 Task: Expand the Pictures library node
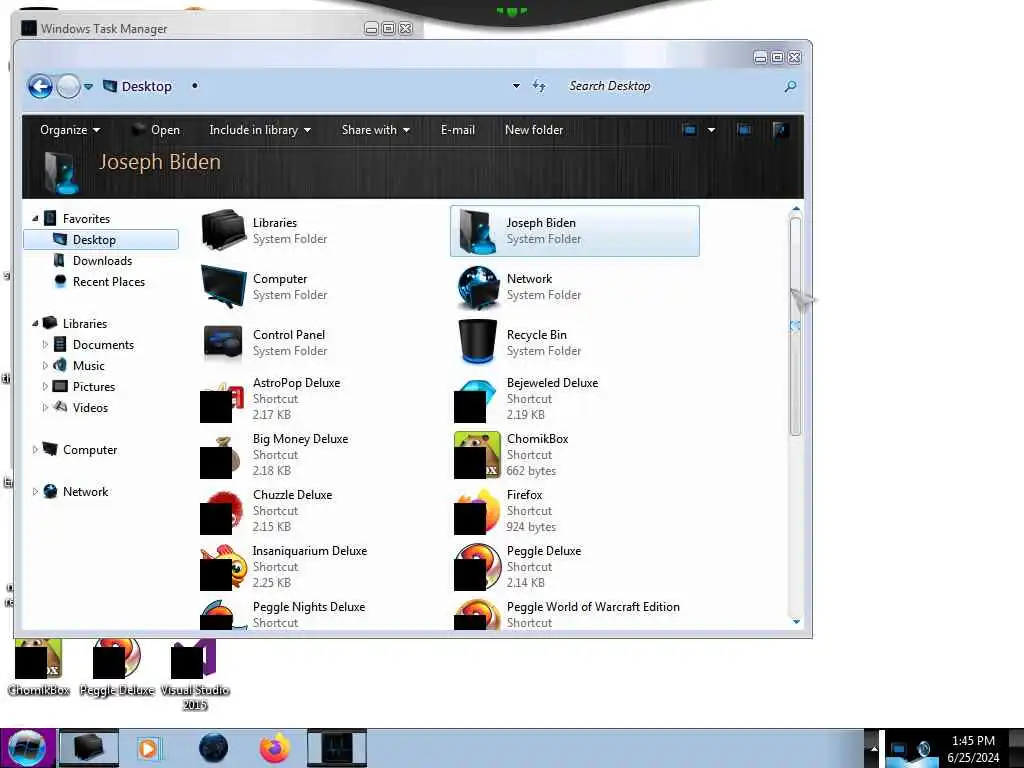click(x=45, y=387)
